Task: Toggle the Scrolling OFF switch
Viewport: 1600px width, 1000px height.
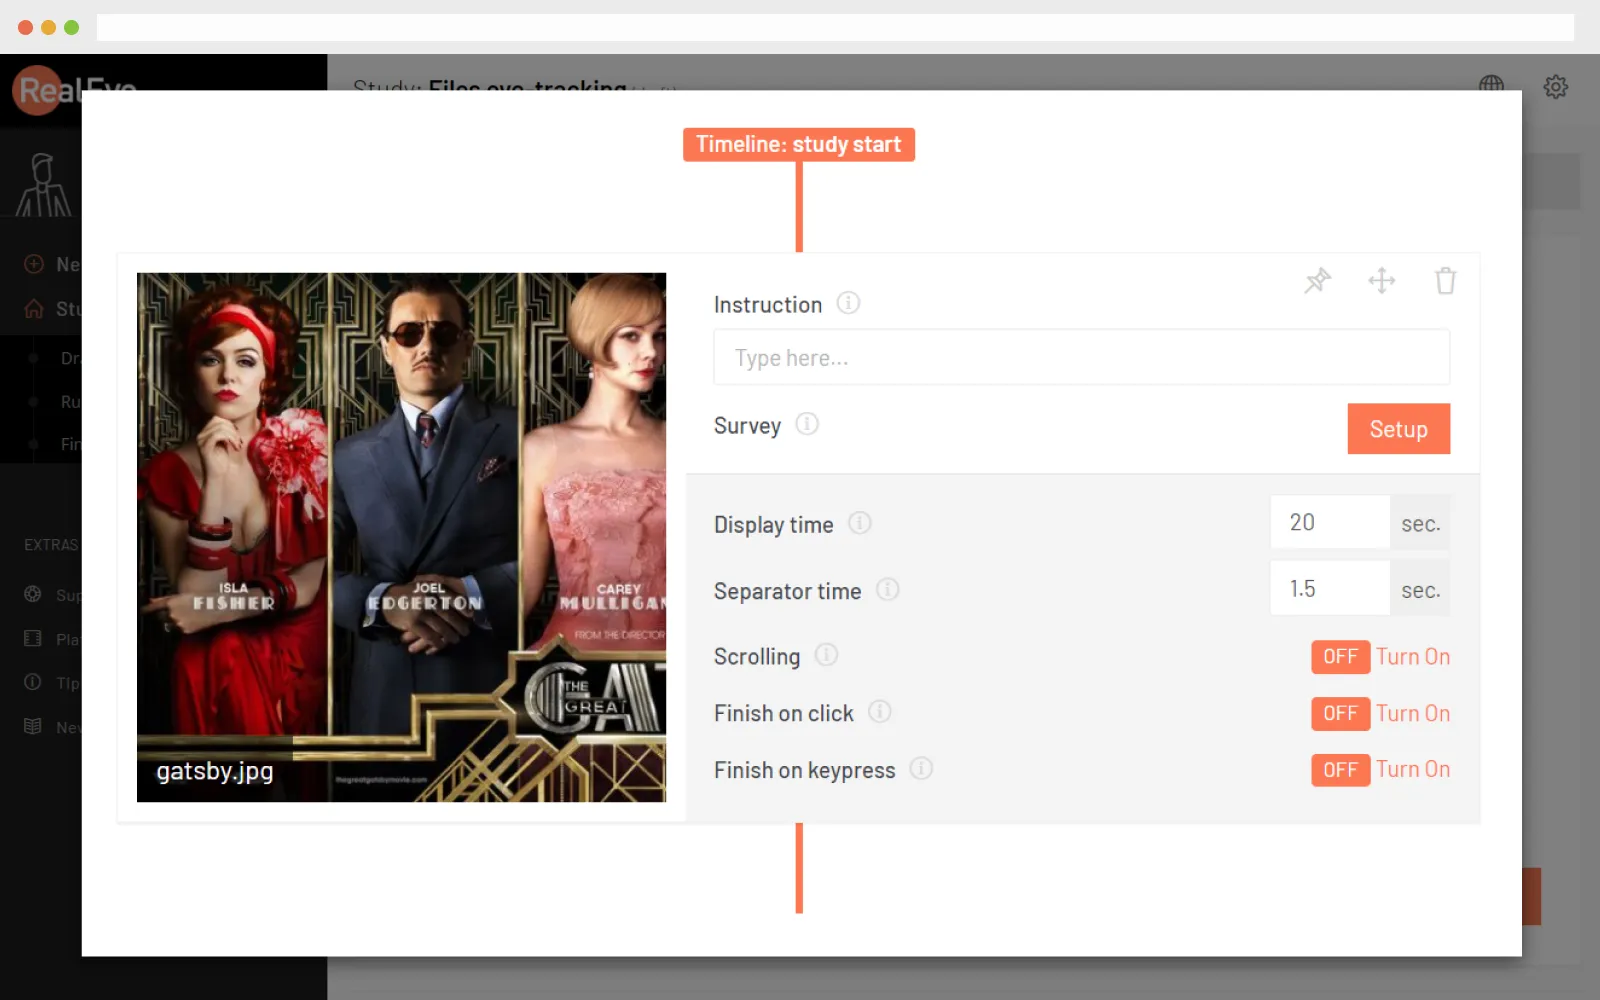Action: pos(1340,657)
